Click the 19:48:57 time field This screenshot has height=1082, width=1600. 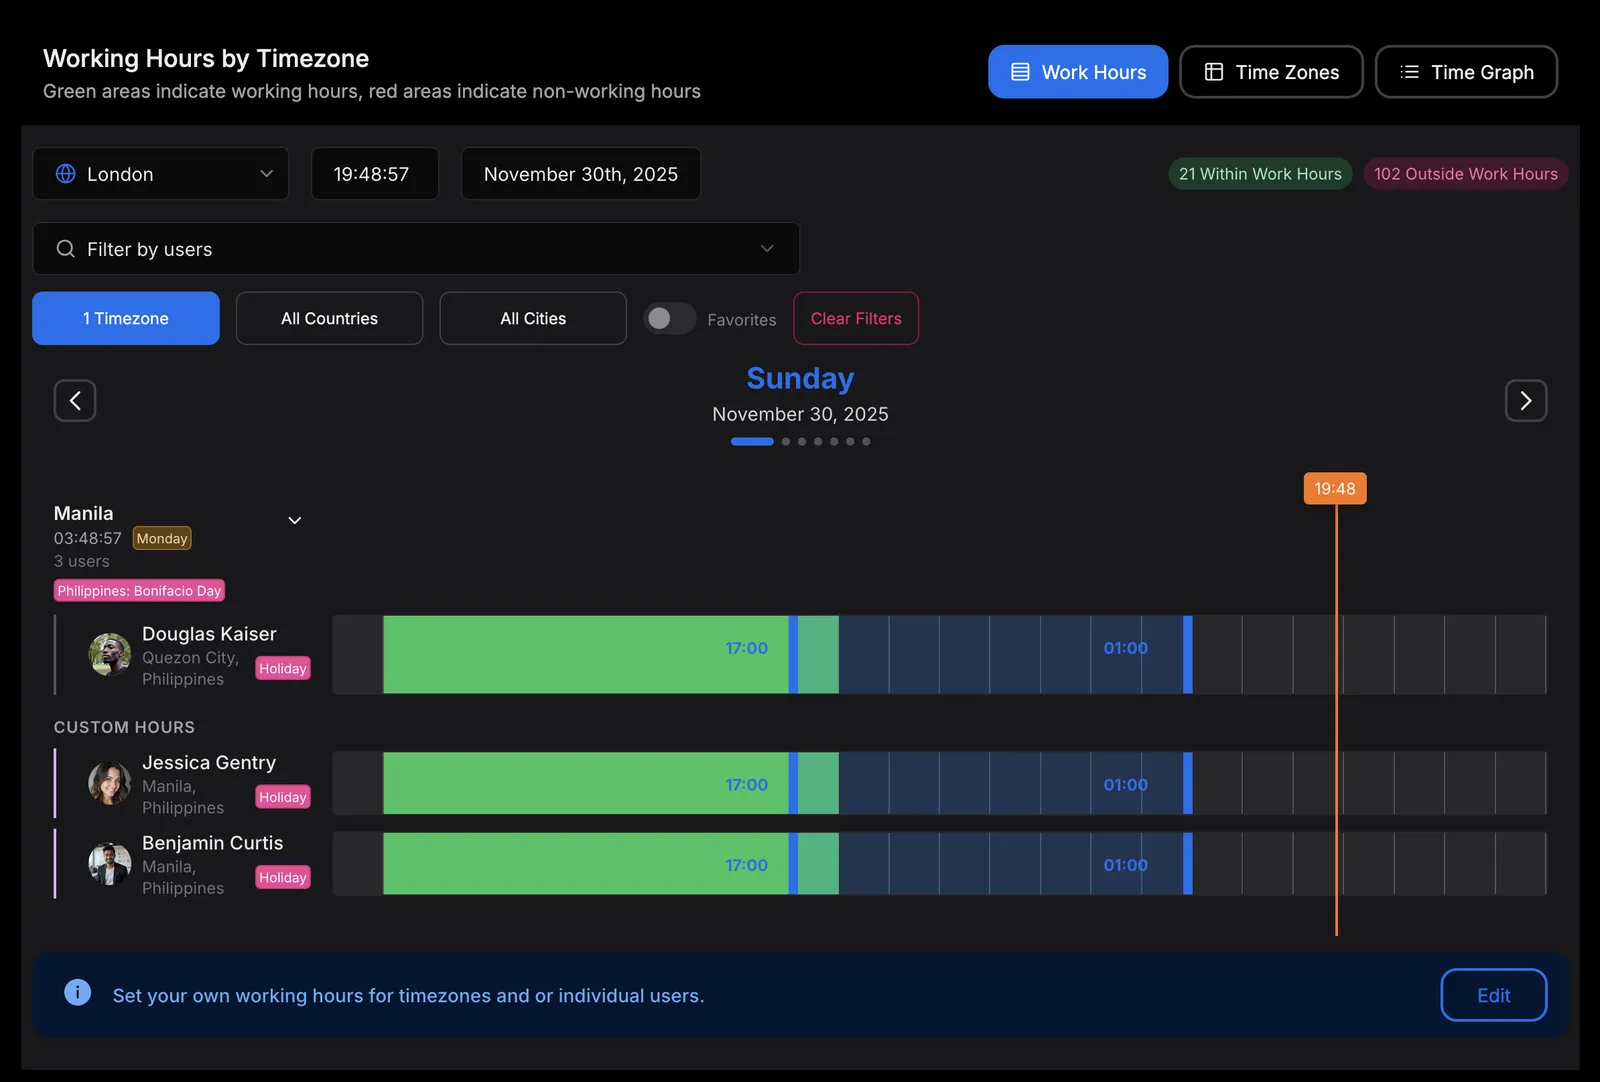pos(375,174)
